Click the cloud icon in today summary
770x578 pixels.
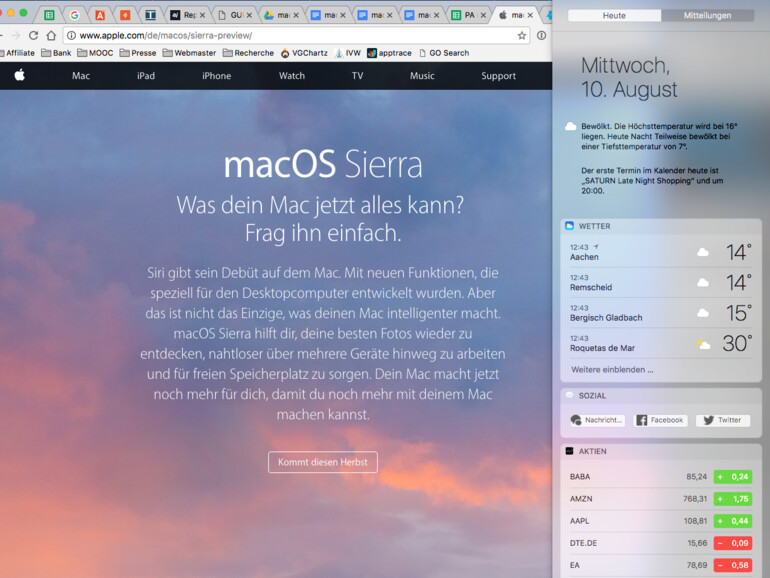[x=570, y=126]
